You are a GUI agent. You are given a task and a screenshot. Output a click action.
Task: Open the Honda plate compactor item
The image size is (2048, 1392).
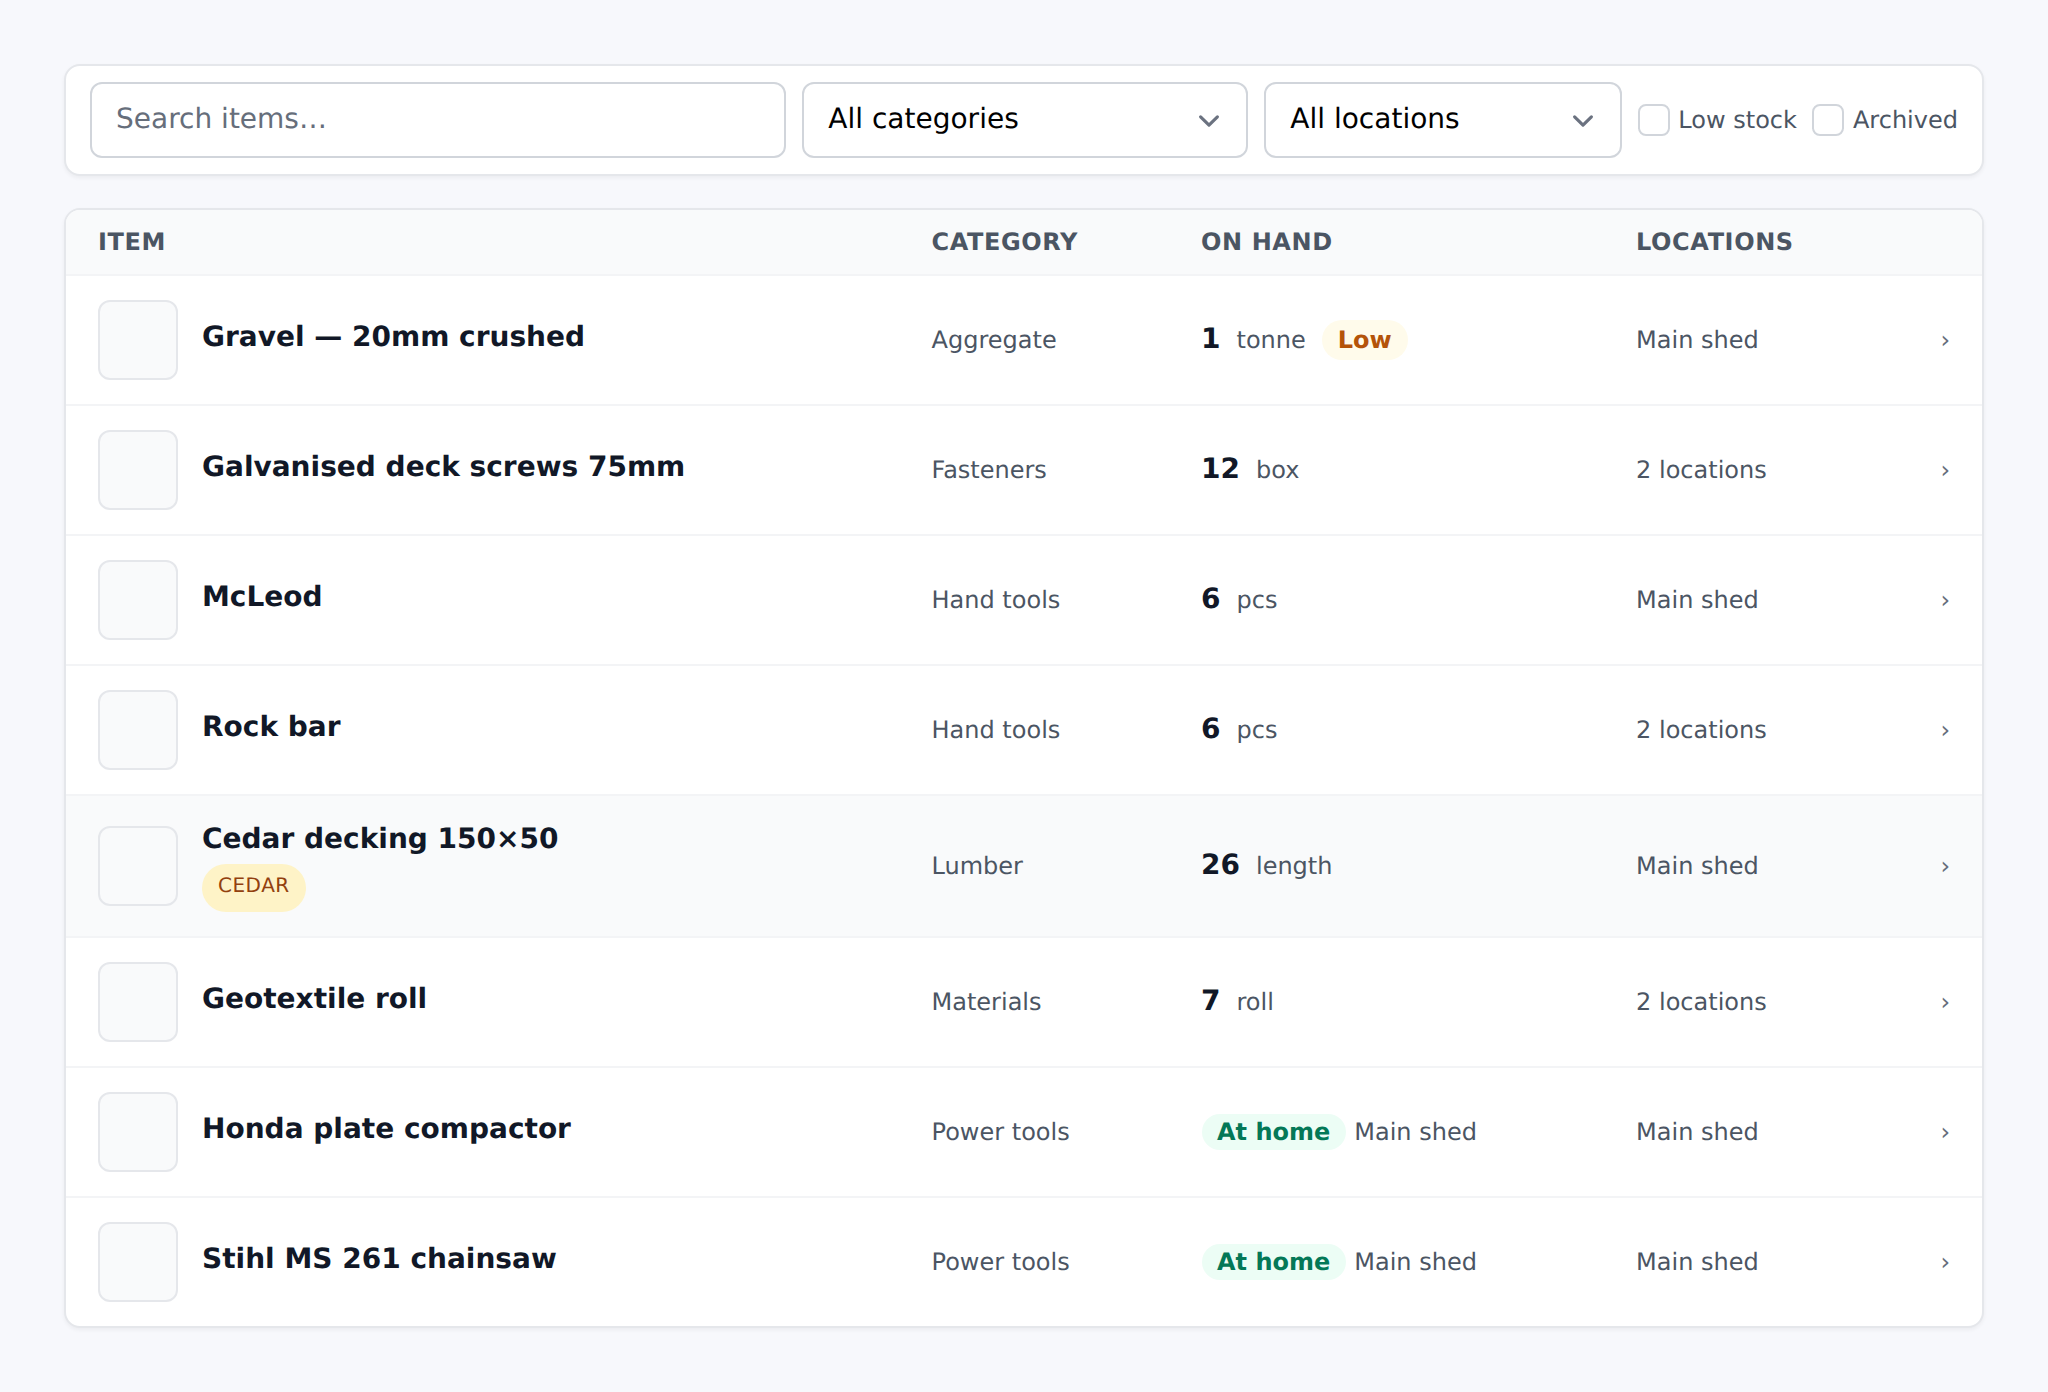point(386,1128)
